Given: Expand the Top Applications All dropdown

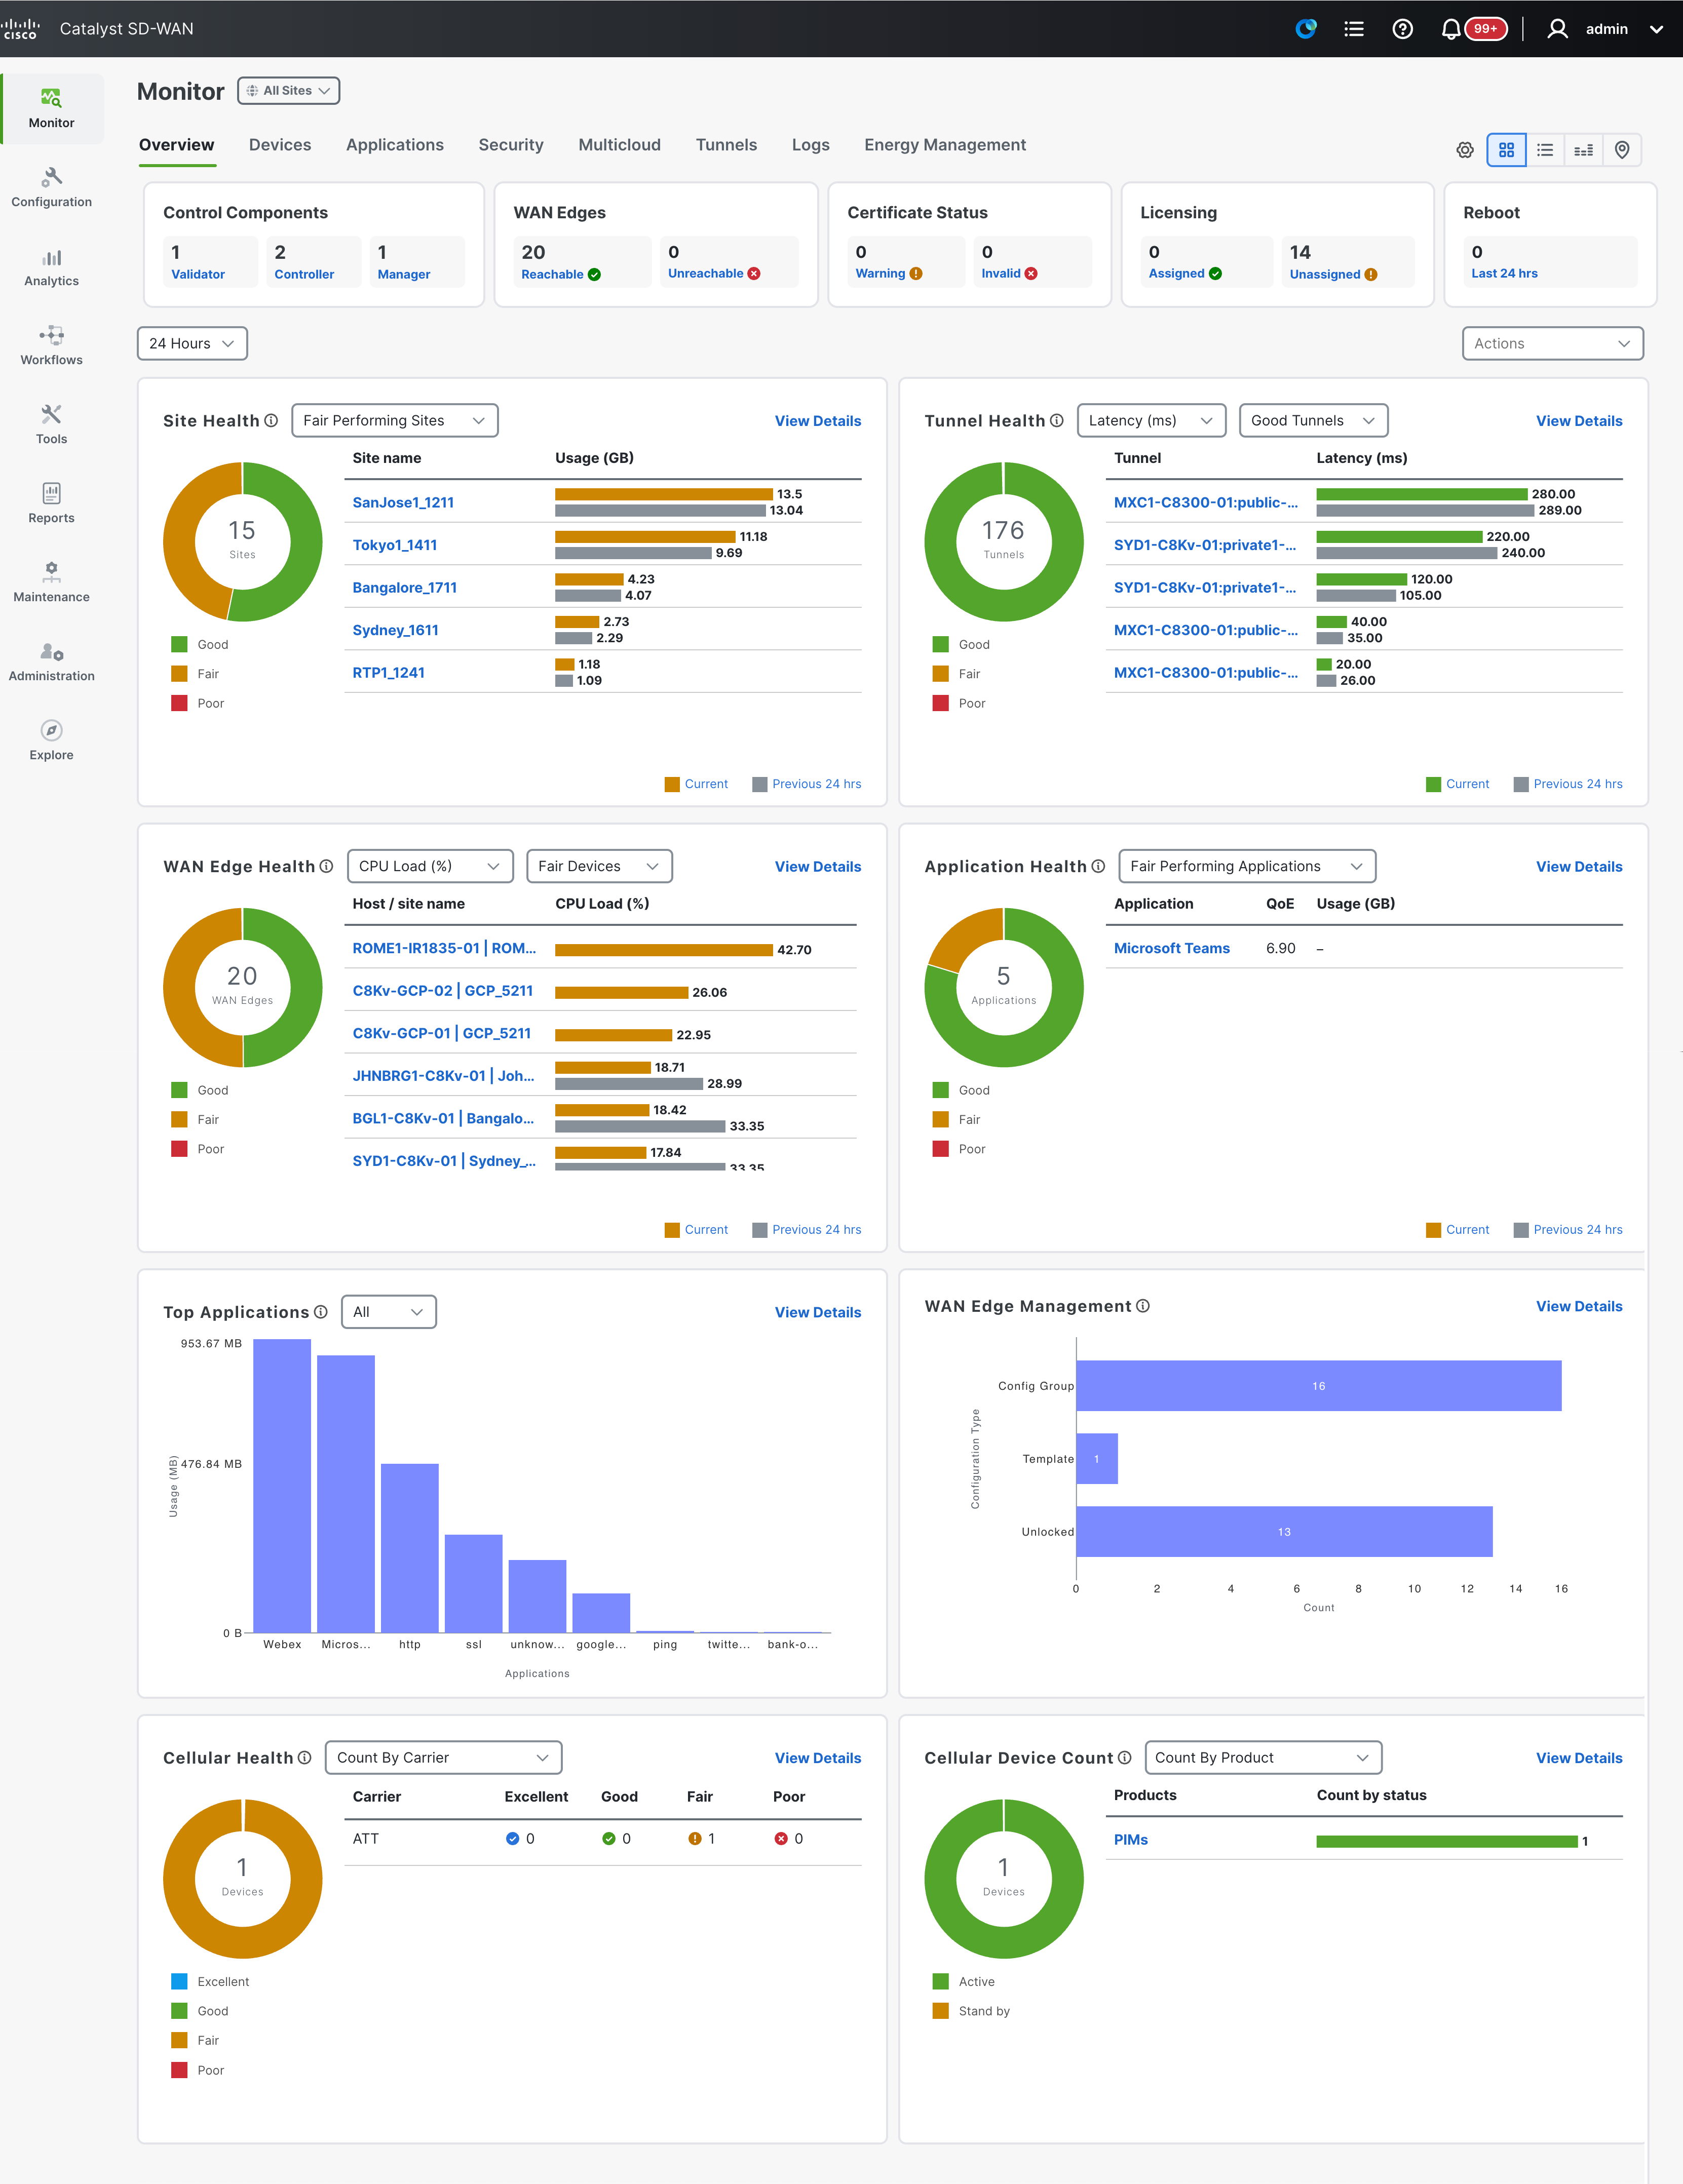Looking at the screenshot, I should coord(389,1312).
